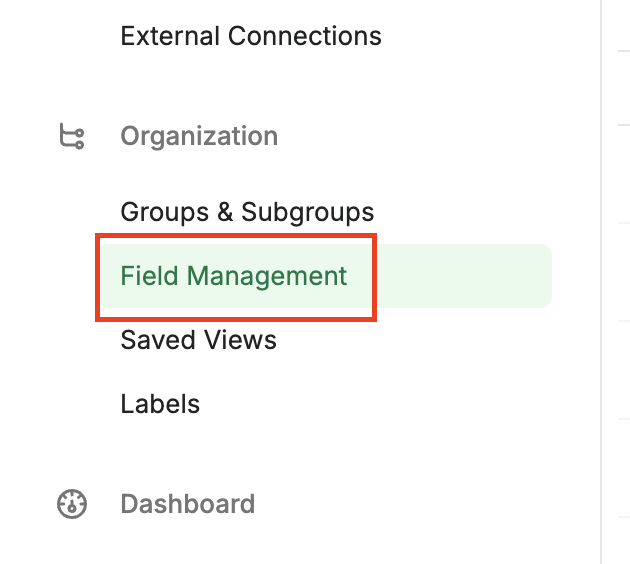The image size is (630, 564).
Task: Click the Dashboard gauge icon
Action: pyautogui.click(x=72, y=504)
